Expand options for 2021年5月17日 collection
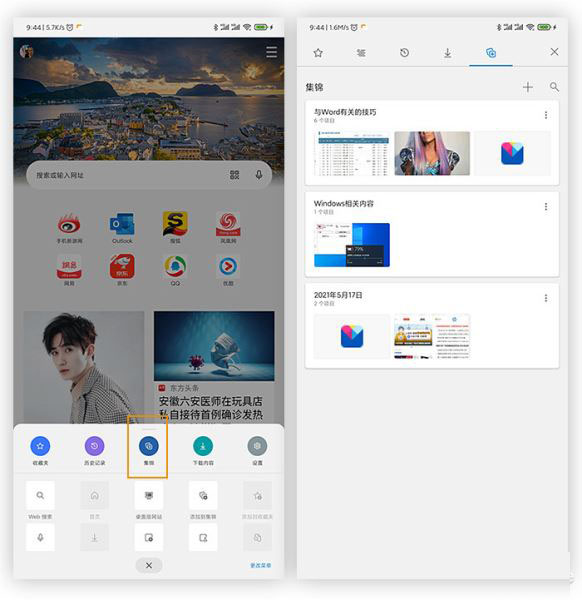582x600 pixels. [546, 298]
